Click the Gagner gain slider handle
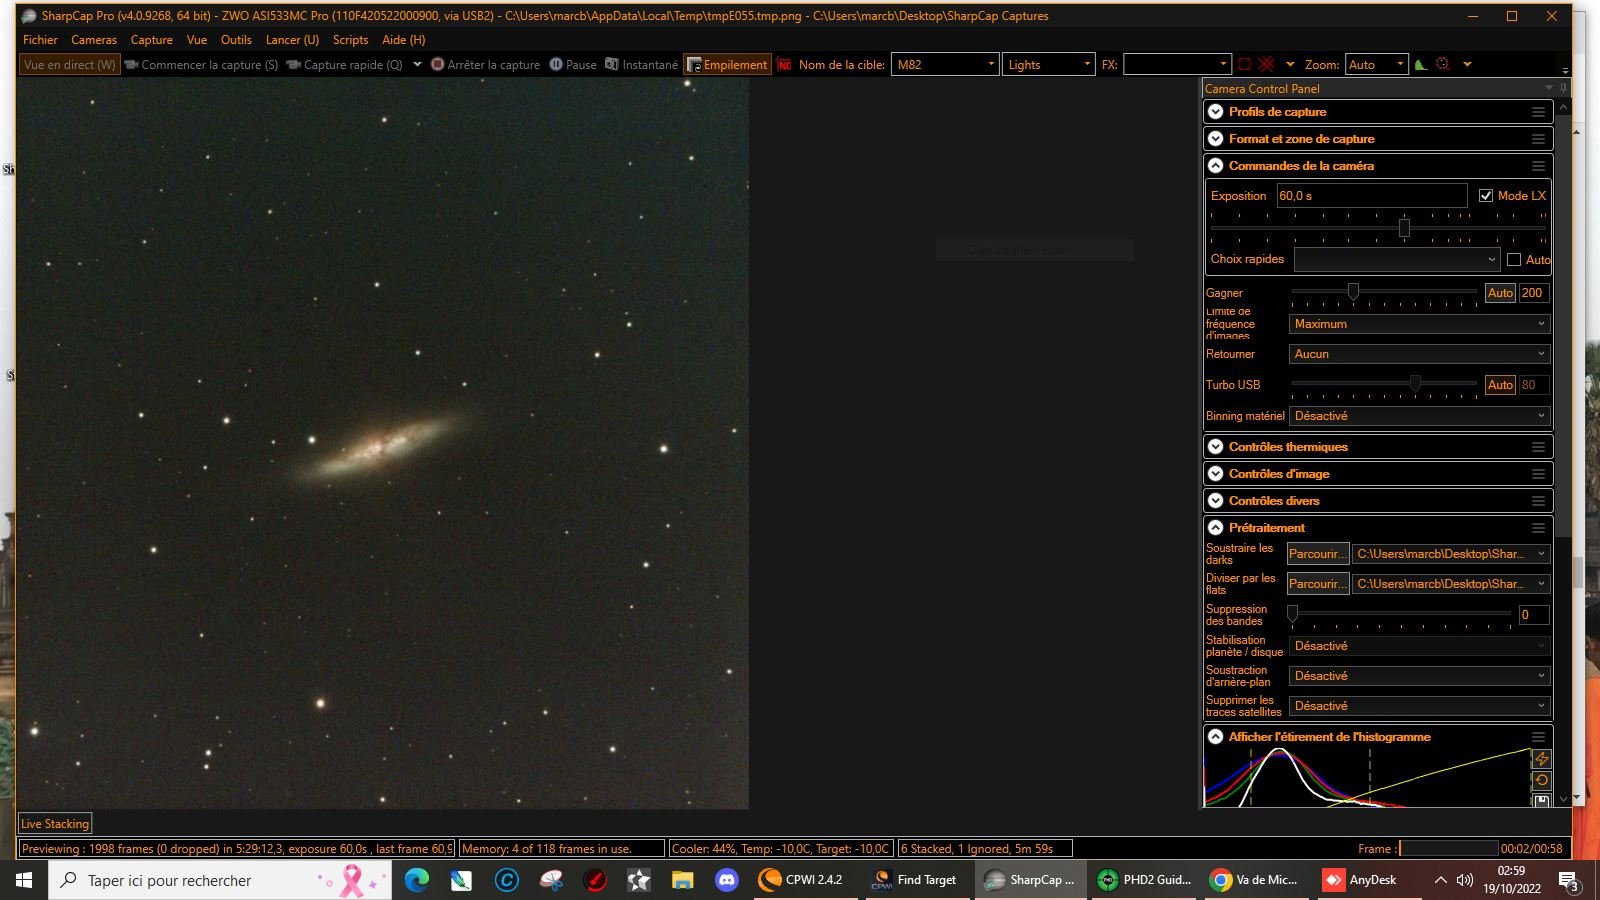Image resolution: width=1600 pixels, height=900 pixels. coord(1353,292)
